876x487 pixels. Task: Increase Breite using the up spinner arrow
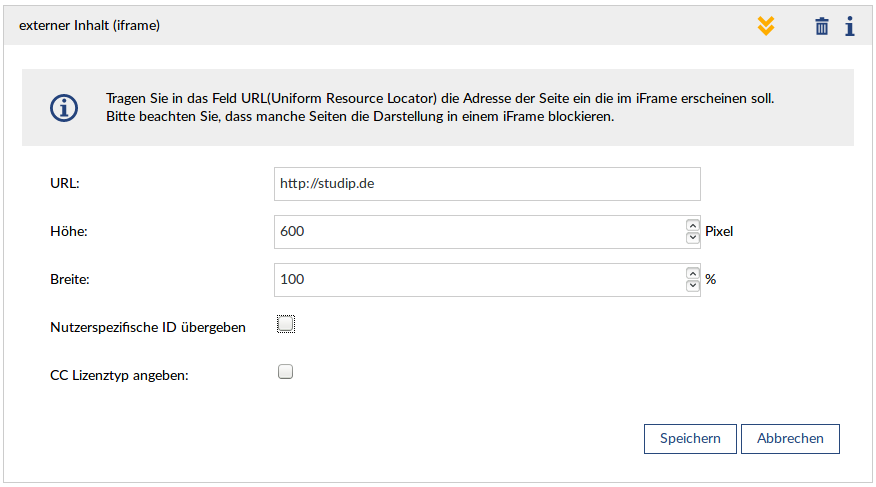click(693, 273)
